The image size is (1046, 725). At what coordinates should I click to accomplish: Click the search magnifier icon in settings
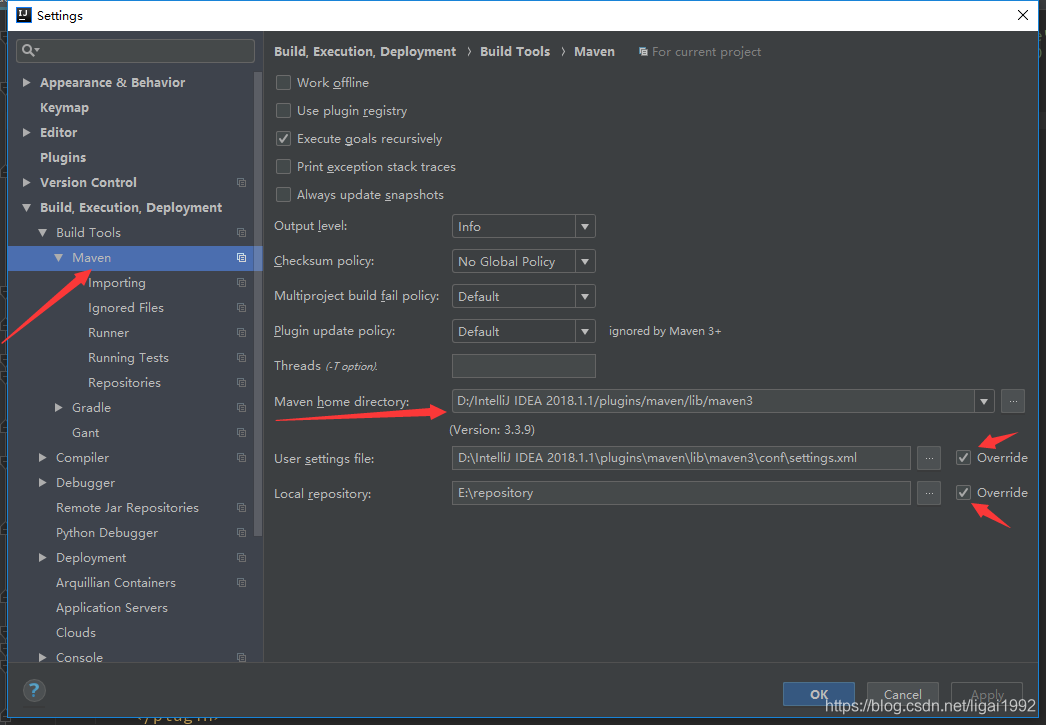(30, 51)
